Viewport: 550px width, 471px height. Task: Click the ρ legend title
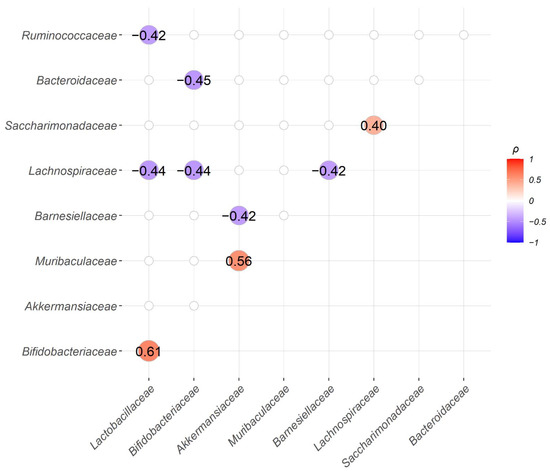[x=515, y=150]
